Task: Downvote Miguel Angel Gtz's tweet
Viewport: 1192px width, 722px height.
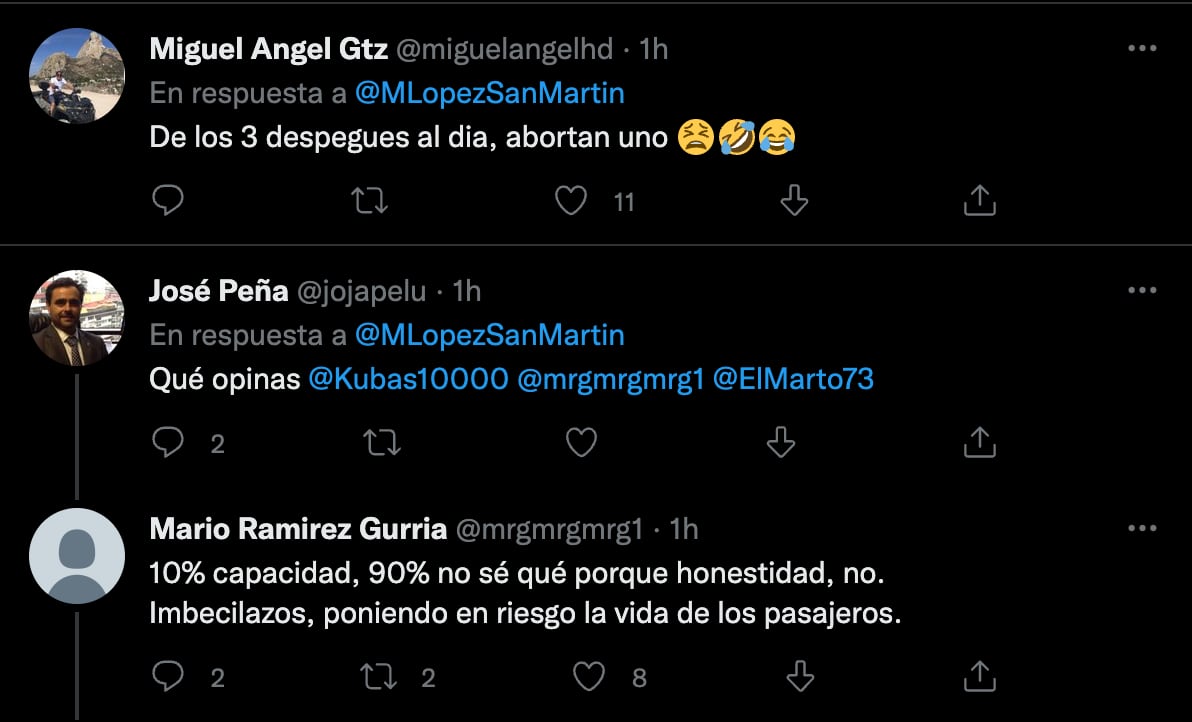Action: pos(794,202)
